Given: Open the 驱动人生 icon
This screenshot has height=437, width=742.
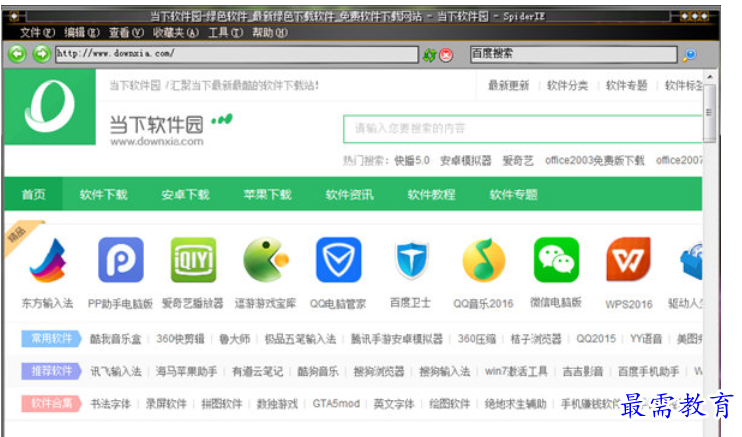Looking at the screenshot, I should (x=692, y=260).
